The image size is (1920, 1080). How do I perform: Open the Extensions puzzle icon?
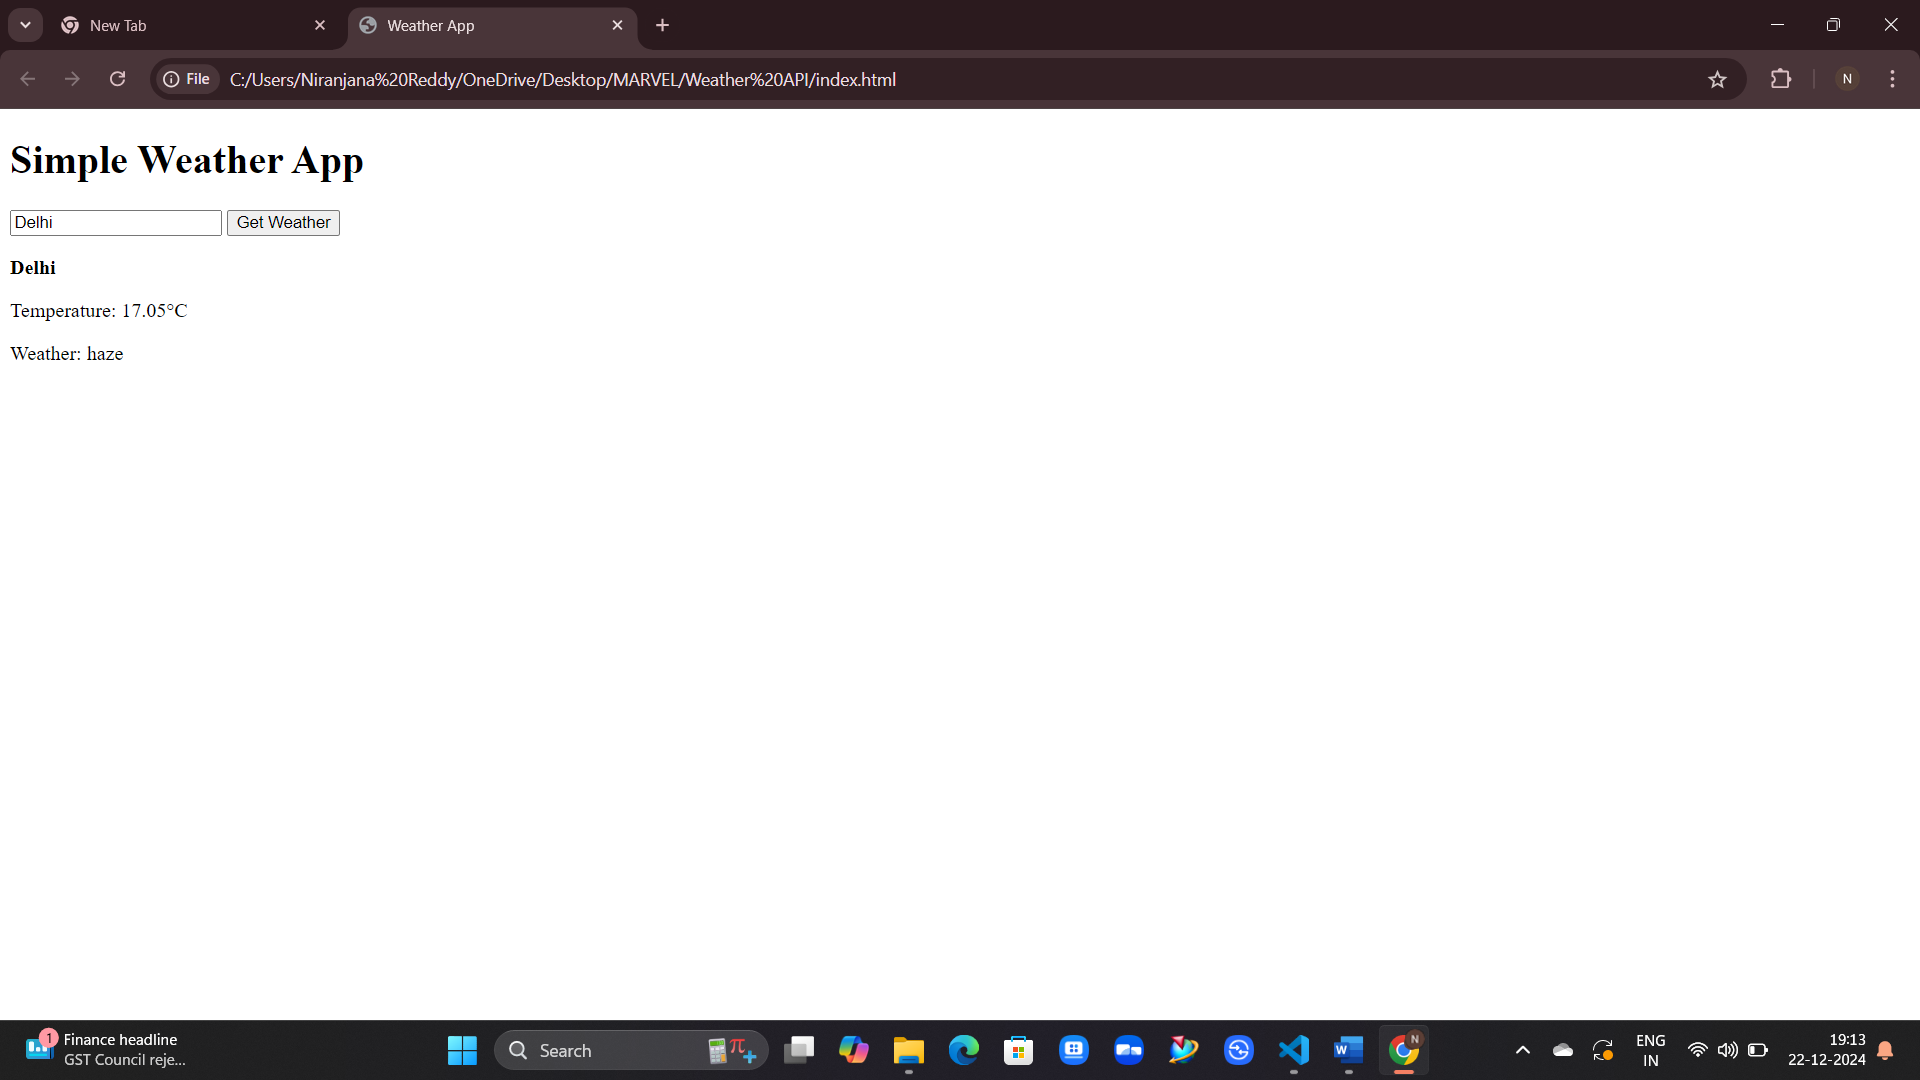tap(1781, 79)
